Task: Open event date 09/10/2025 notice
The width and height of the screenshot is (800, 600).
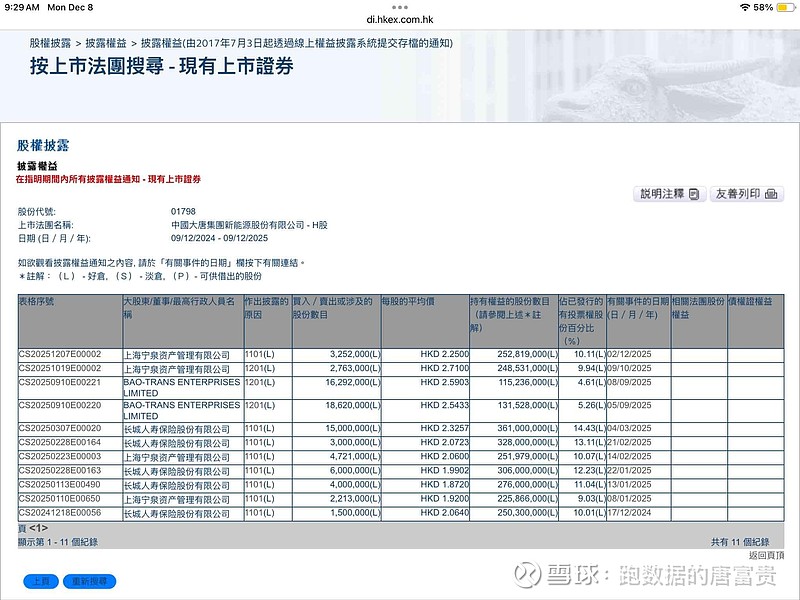Action: [x=629, y=368]
